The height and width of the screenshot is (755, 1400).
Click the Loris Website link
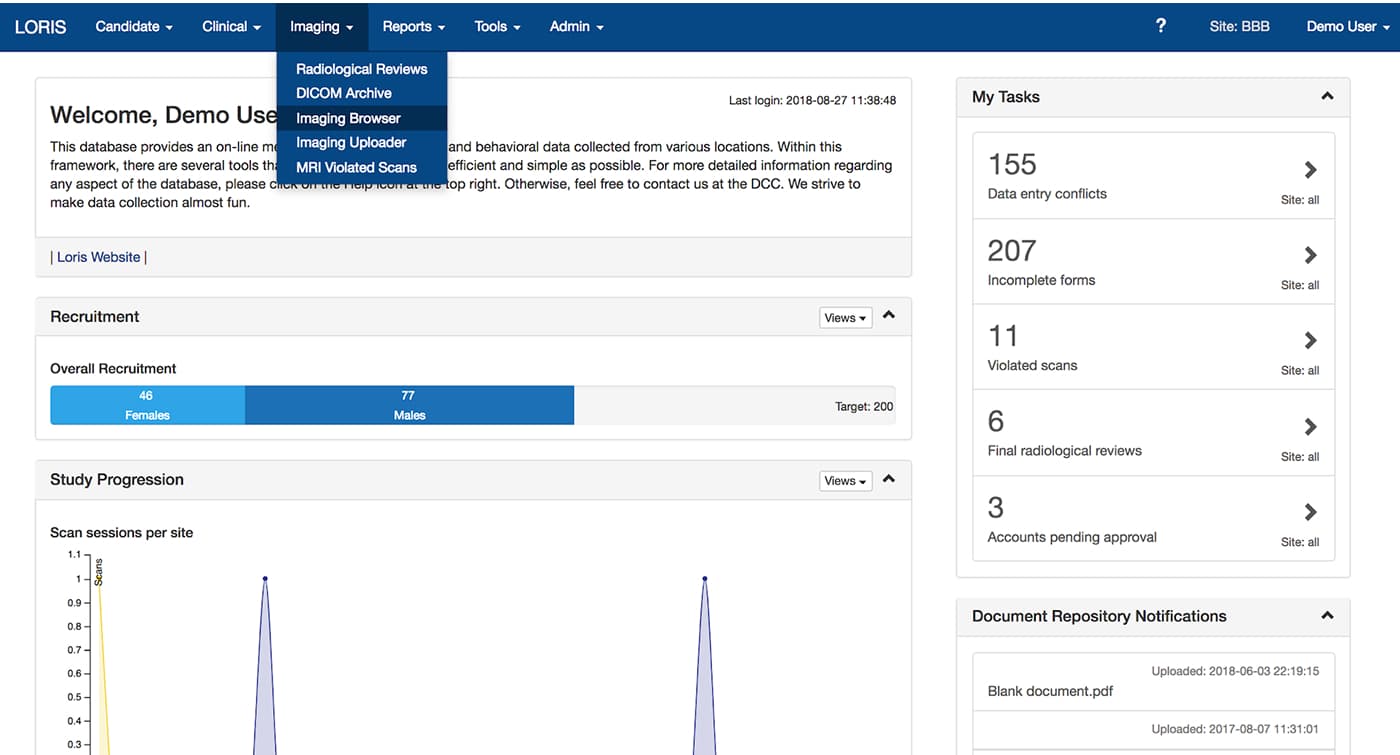97,257
